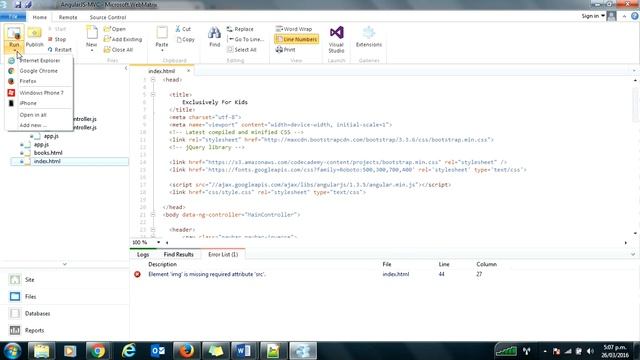Viewport: 640px width, 360px height.
Task: Open the Databases workspace
Action: click(x=37, y=313)
